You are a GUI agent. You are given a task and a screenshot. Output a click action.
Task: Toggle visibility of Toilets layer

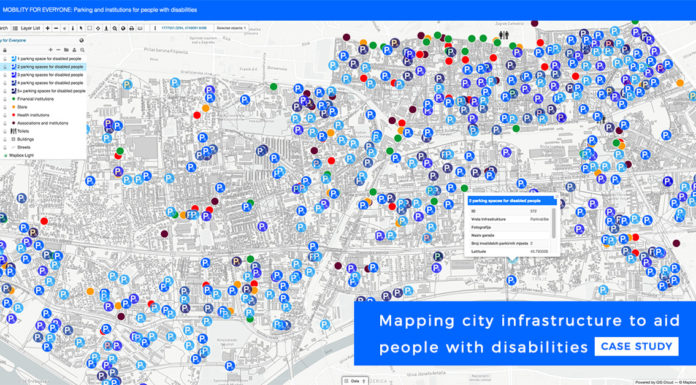[x=5, y=131]
